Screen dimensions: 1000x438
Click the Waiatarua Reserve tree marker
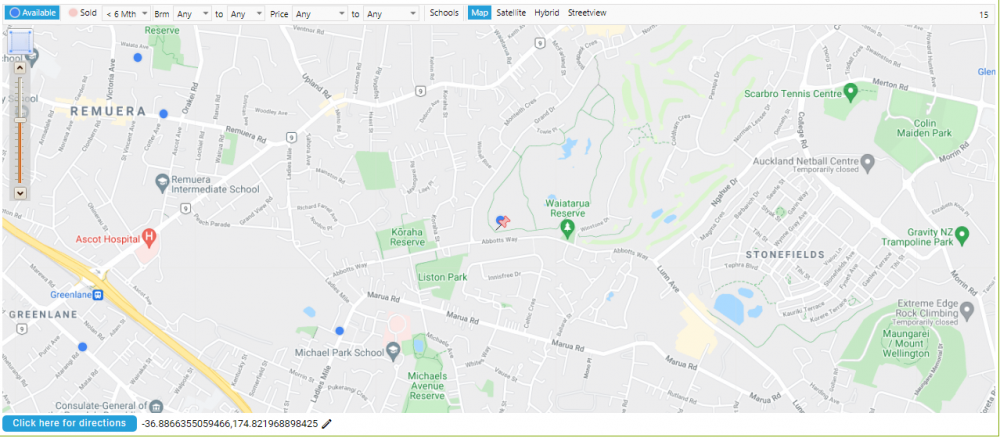567,230
